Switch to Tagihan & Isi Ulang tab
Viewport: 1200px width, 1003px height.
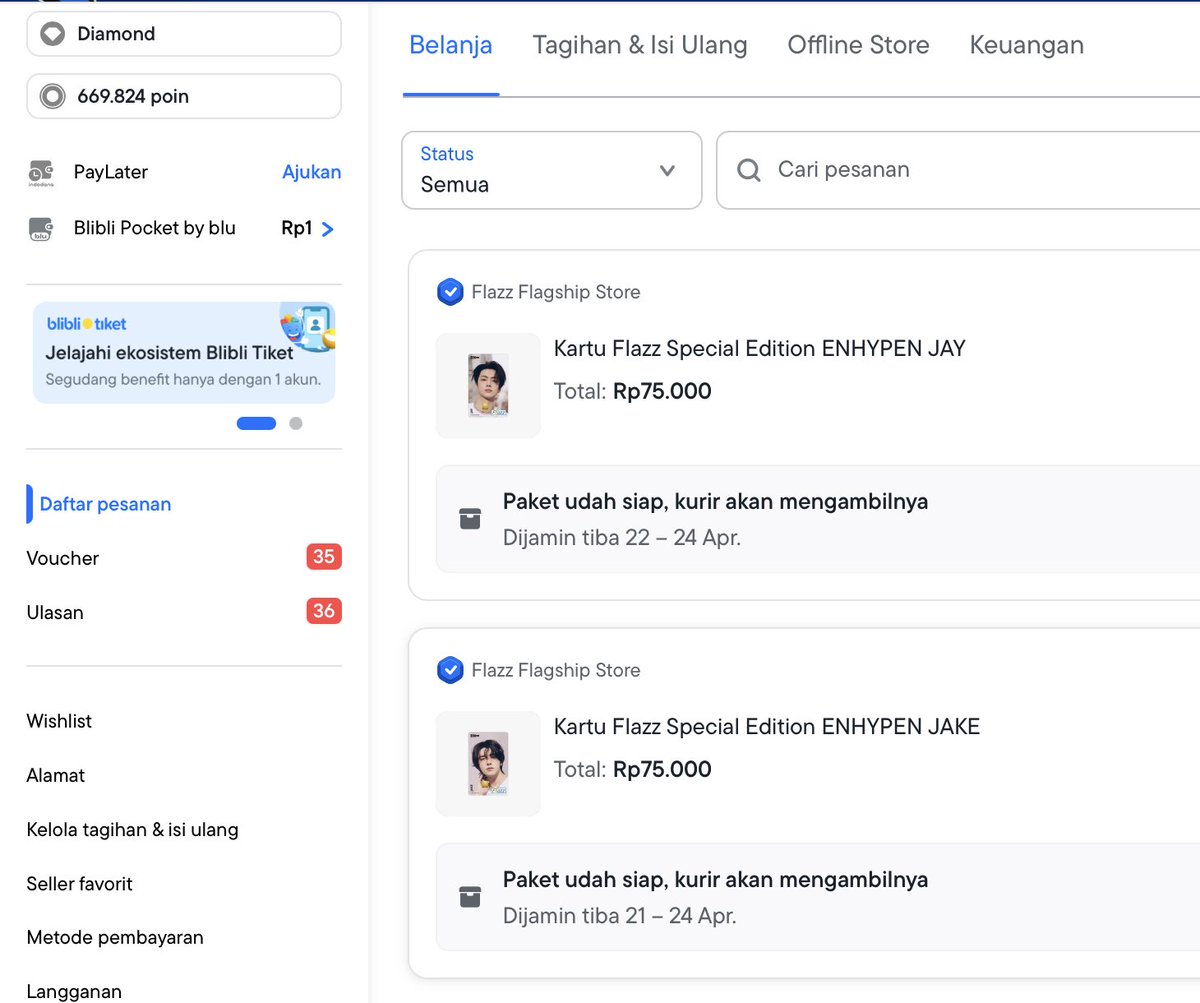tap(640, 45)
